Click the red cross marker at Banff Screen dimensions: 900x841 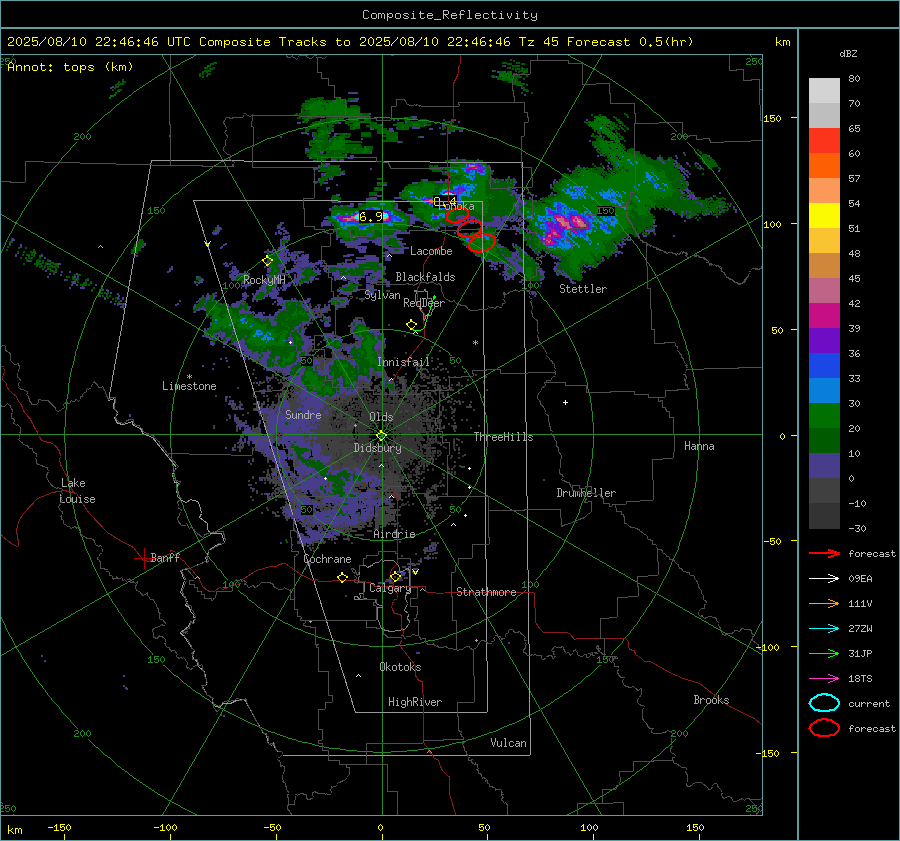tap(143, 558)
